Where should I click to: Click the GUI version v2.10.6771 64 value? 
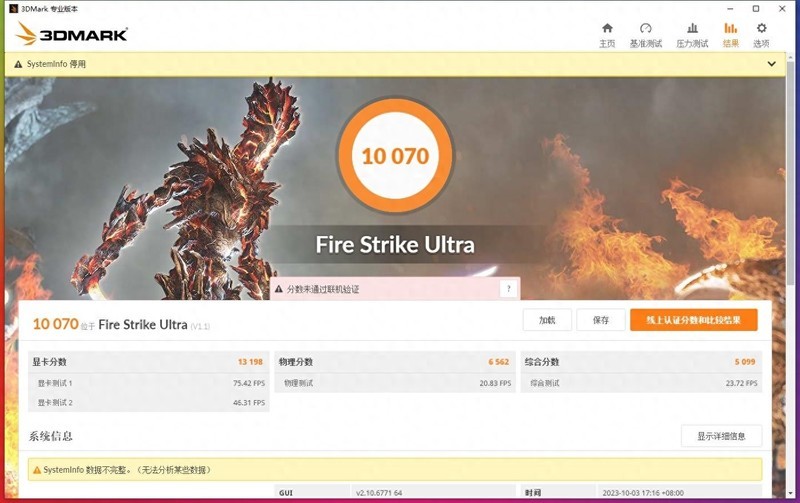click(x=379, y=493)
